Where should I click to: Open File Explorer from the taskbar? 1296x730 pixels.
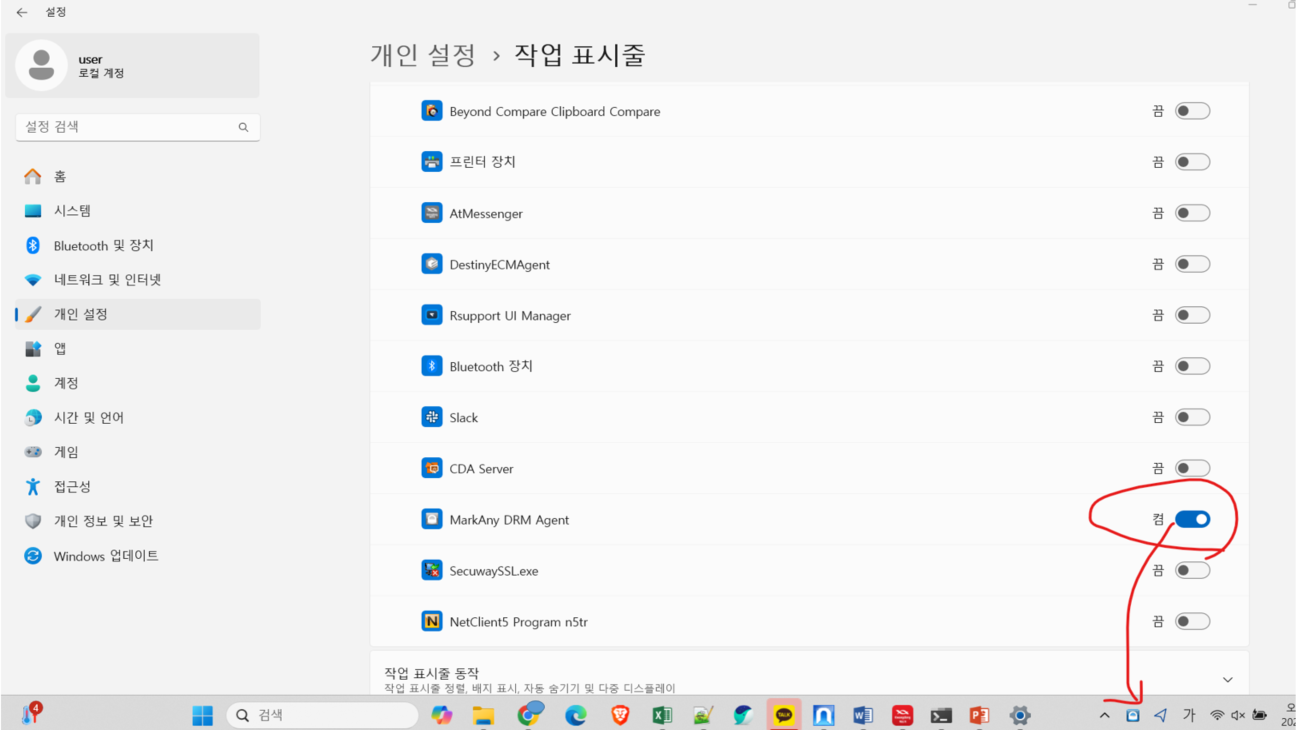pyautogui.click(x=484, y=715)
